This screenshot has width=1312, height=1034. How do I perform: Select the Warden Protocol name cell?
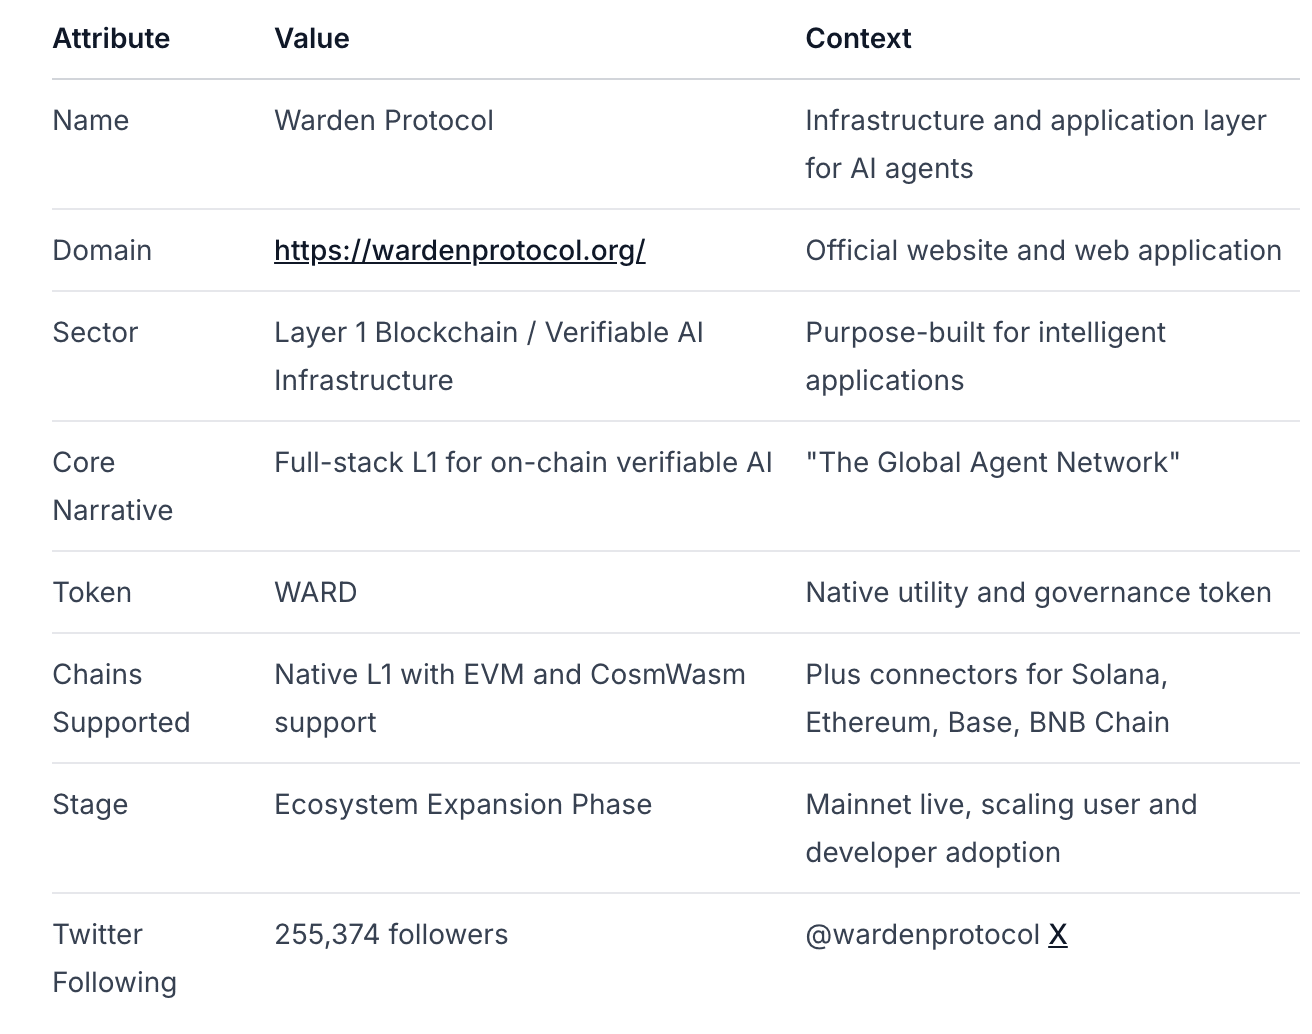coord(384,120)
